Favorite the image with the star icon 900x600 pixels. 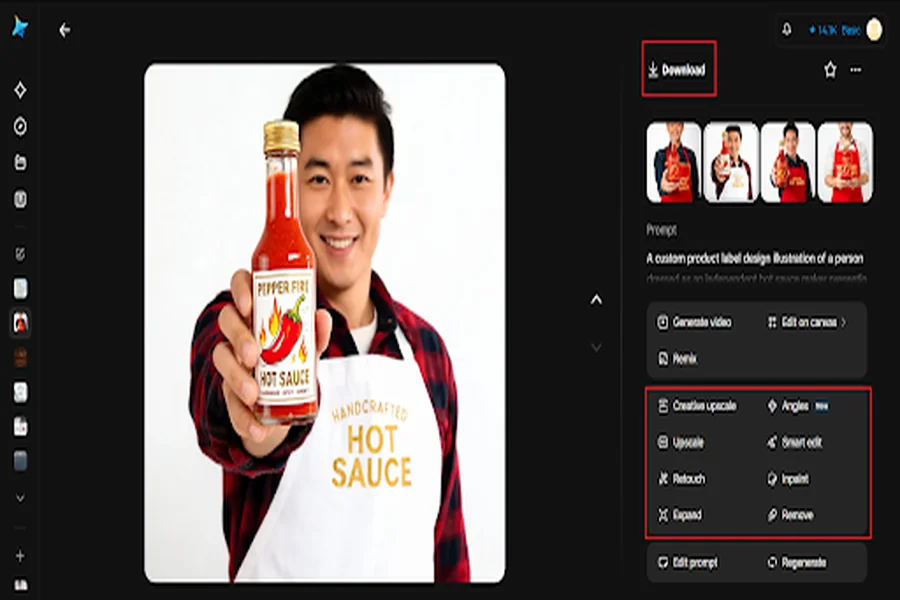(x=830, y=70)
